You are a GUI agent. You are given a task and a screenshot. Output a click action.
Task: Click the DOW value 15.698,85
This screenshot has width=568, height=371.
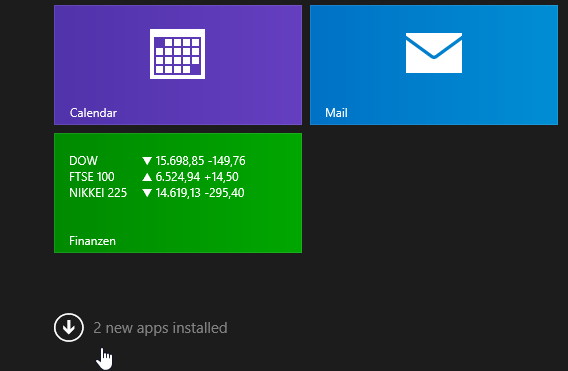coord(180,161)
